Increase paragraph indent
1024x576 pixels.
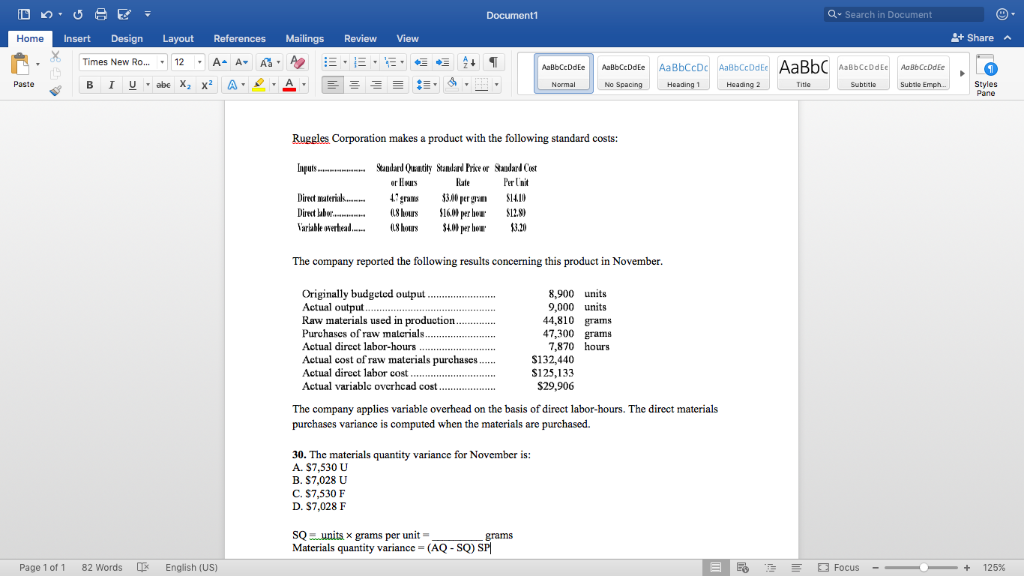[x=442, y=62]
